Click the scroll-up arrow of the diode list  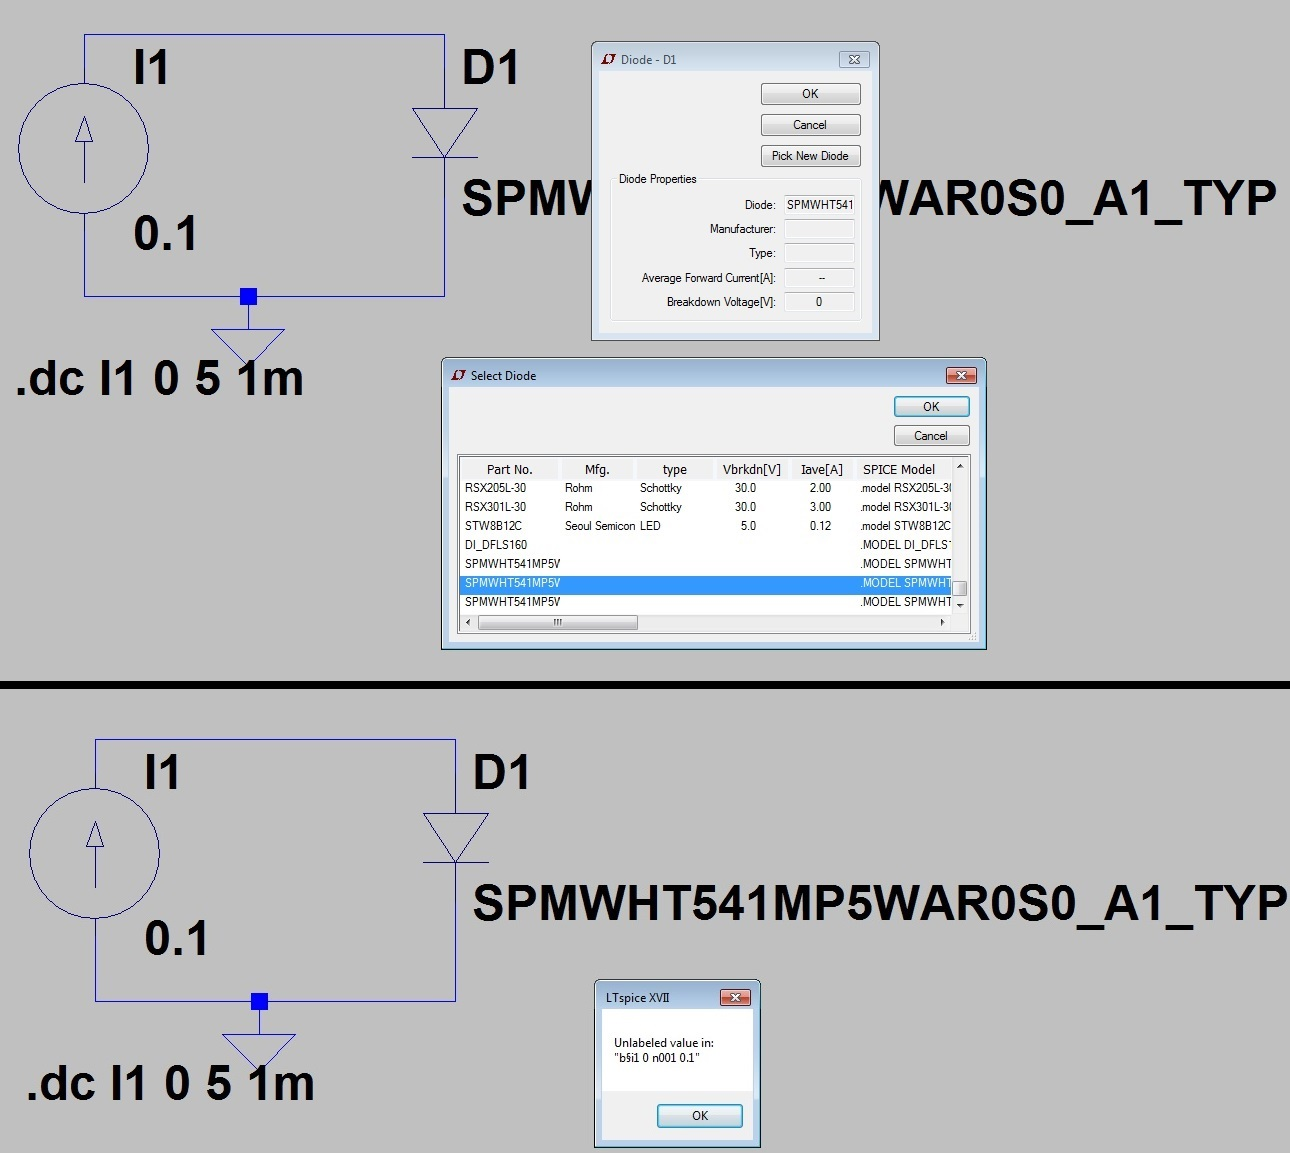tap(960, 466)
